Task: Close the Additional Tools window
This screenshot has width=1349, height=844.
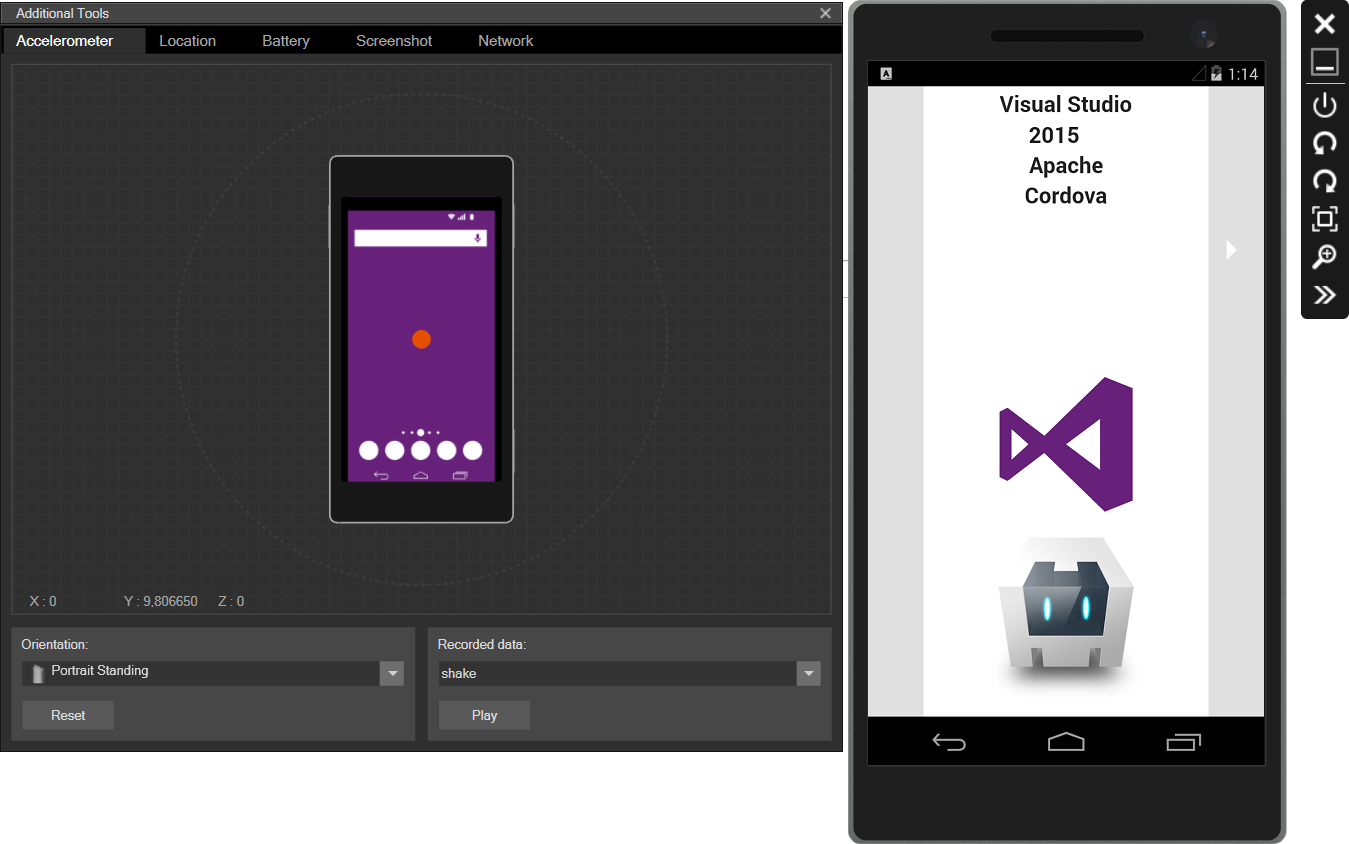Action: 825,13
